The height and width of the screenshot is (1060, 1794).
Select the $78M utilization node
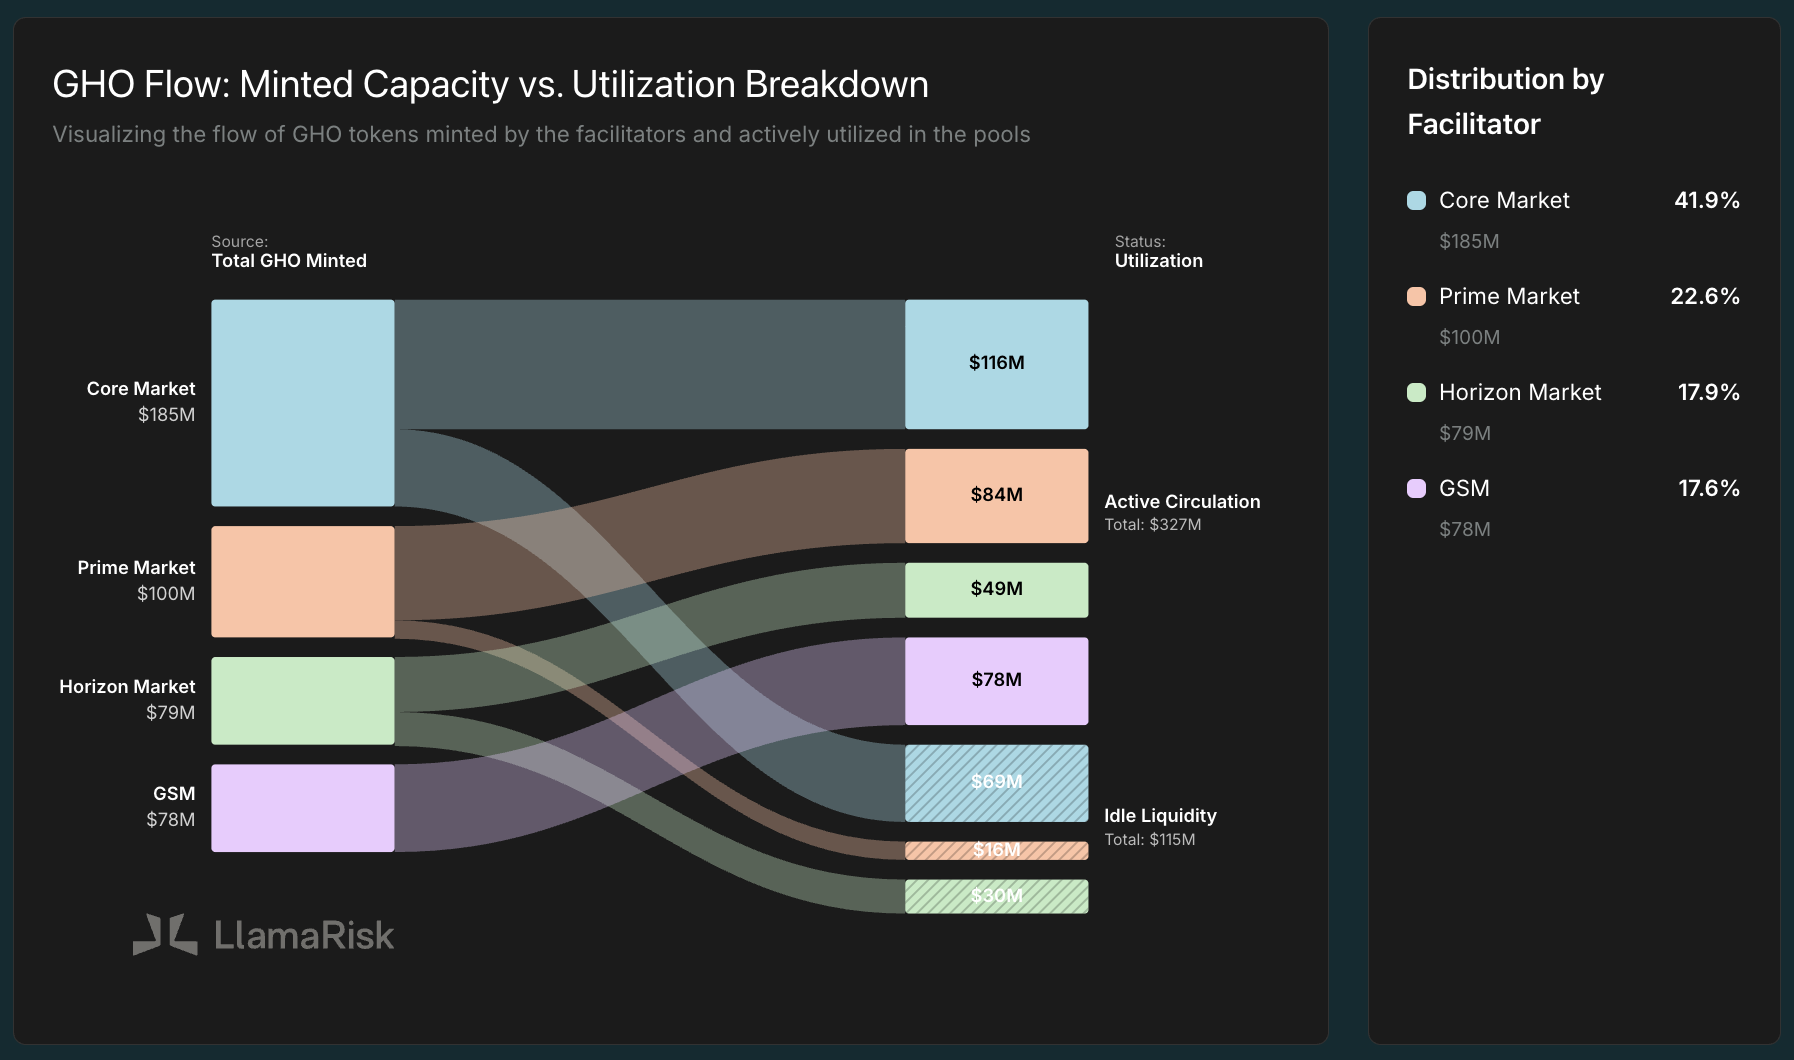pyautogui.click(x=997, y=681)
